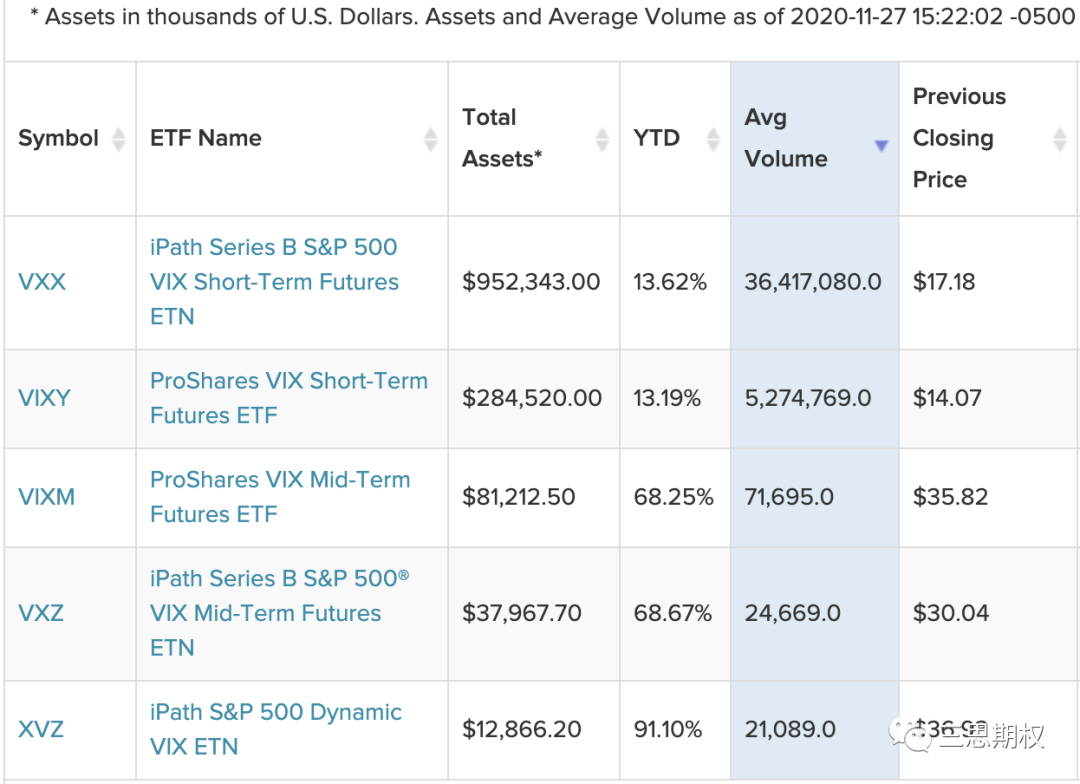The image size is (1080, 784).
Task: Click the VIXM ticker link
Action: 46,497
